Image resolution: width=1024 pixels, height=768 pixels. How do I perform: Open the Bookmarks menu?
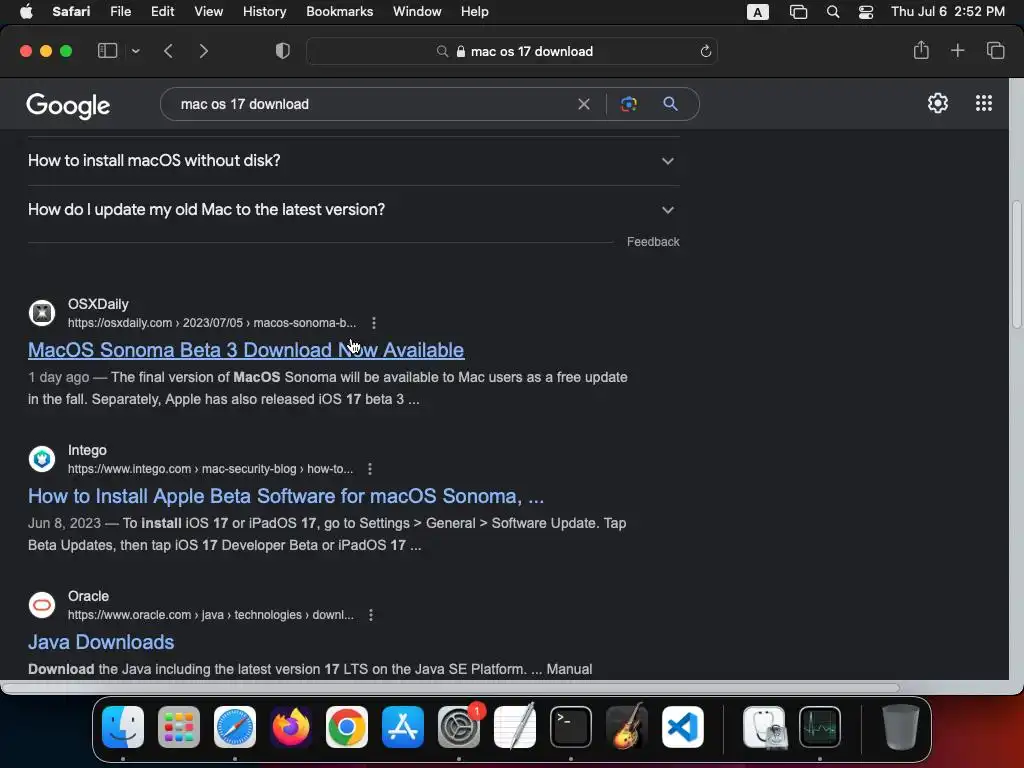coord(340,12)
